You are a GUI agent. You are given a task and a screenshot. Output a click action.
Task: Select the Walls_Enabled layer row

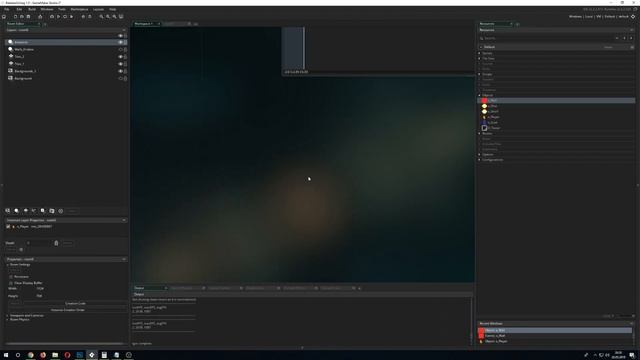pyautogui.click(x=65, y=49)
